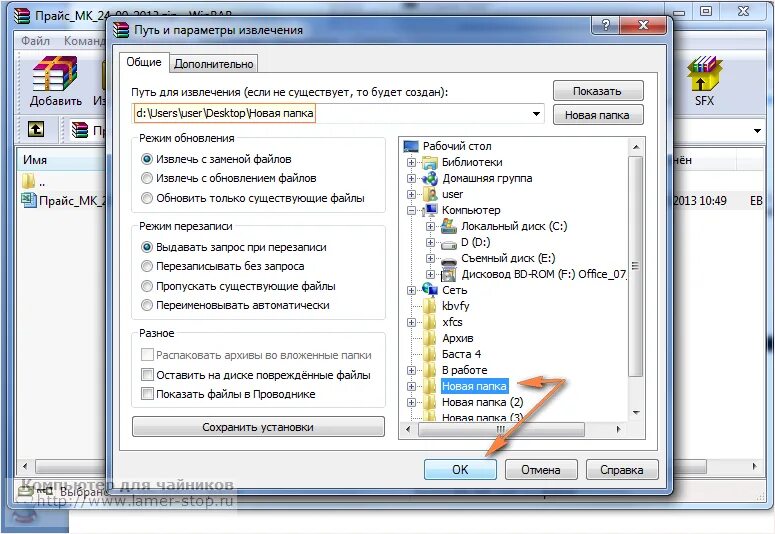Click the Рабочий стол desktop icon in tree

coord(411,146)
